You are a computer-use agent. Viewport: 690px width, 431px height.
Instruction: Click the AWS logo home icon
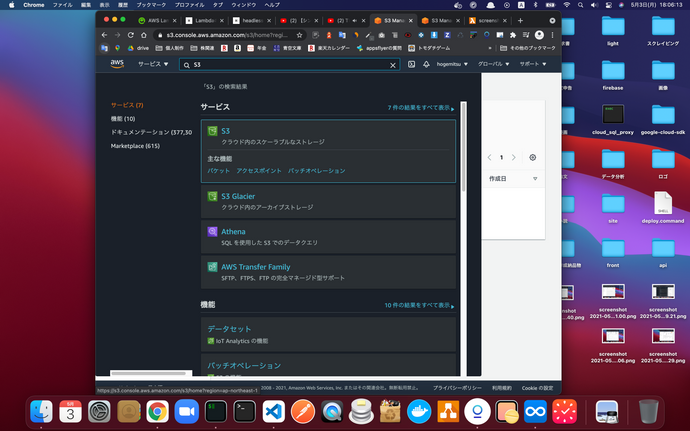tap(117, 64)
